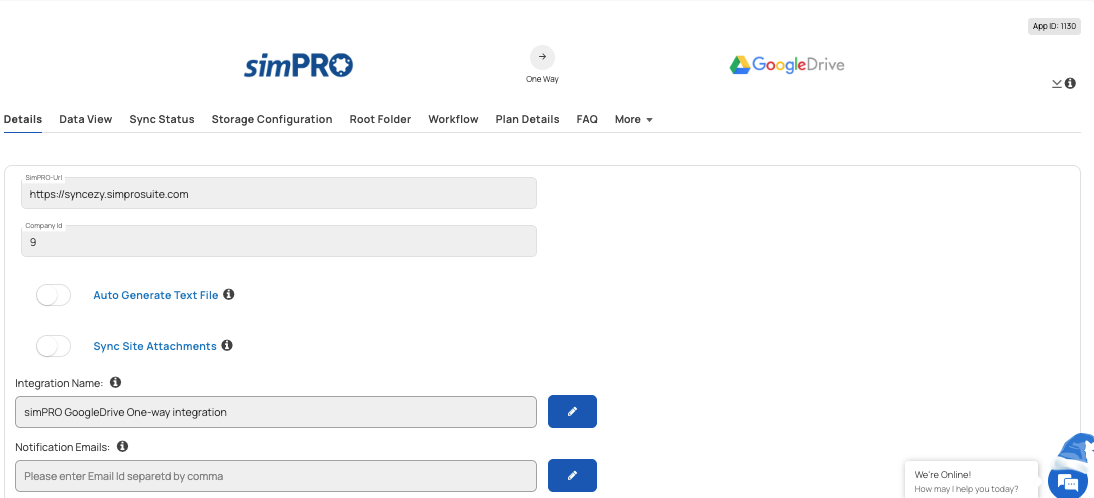Open info icon for Auto Generate Text File
Viewport: 1094px width, 498px height.
(x=229, y=294)
